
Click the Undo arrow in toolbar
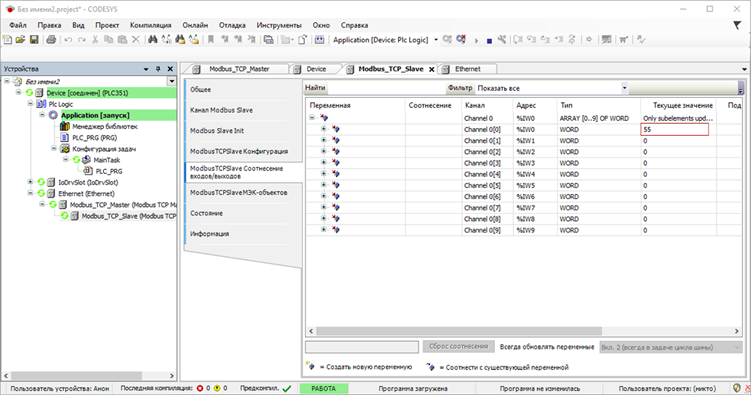(68, 40)
